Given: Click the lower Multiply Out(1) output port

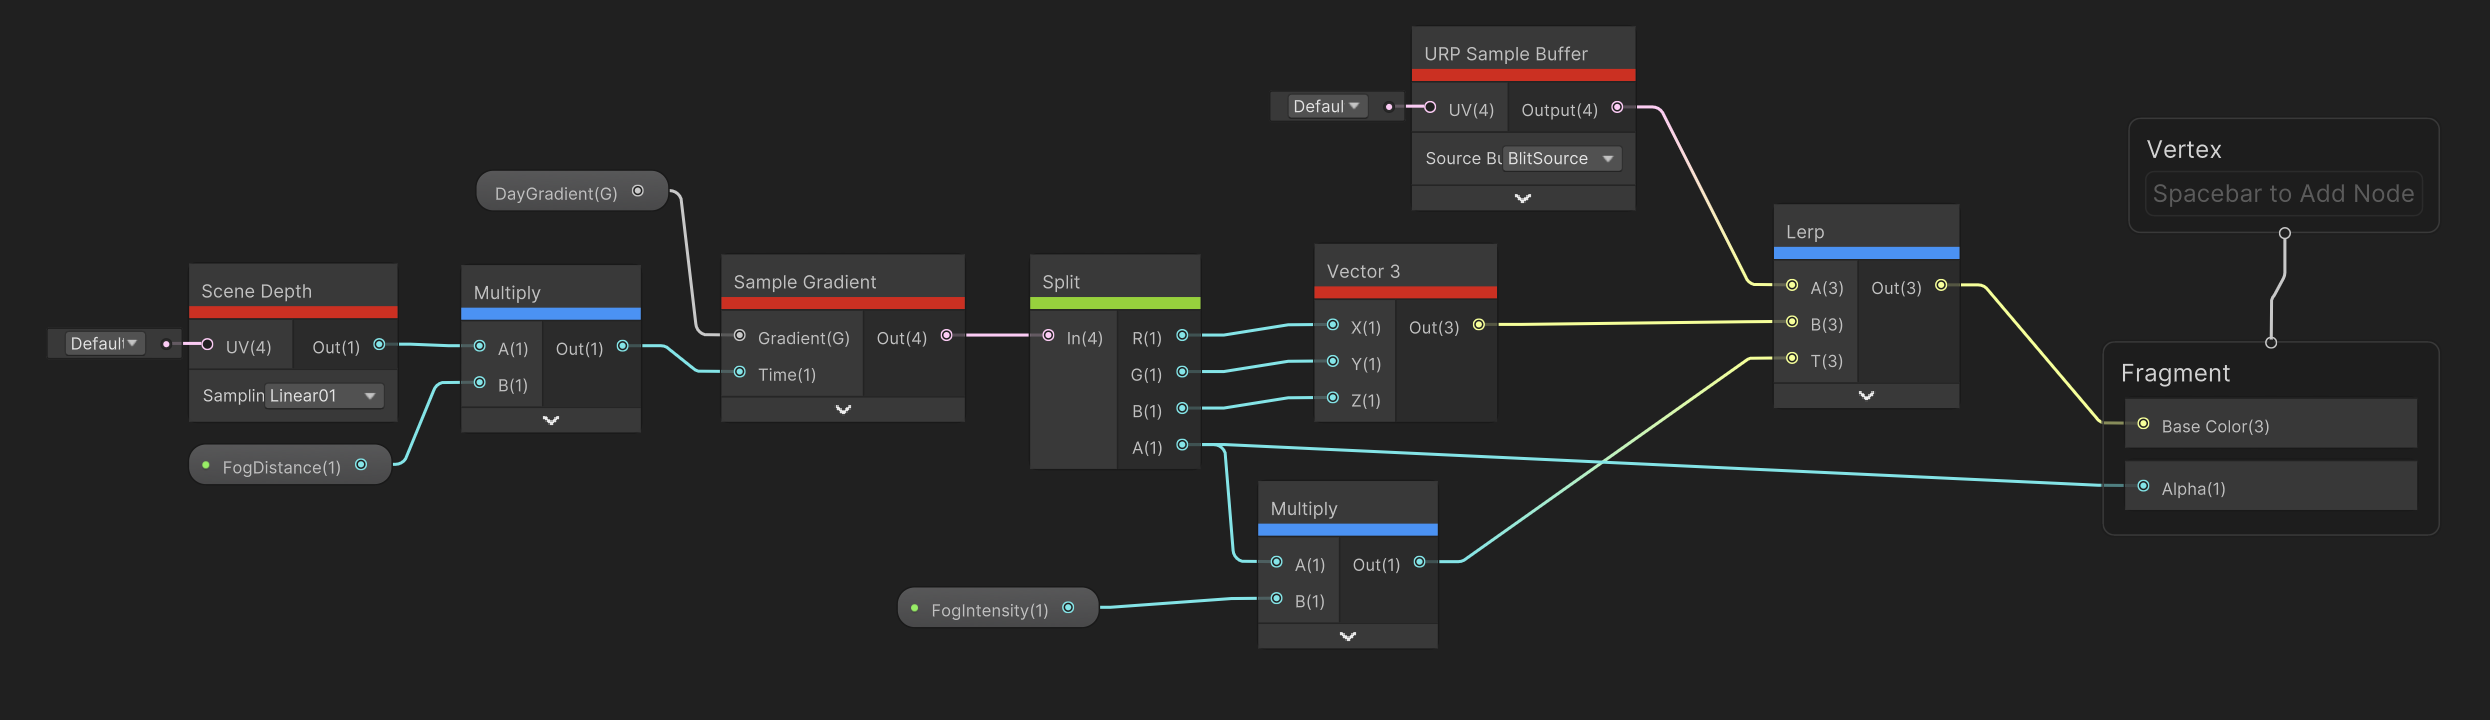Looking at the screenshot, I should pyautogui.click(x=1419, y=562).
